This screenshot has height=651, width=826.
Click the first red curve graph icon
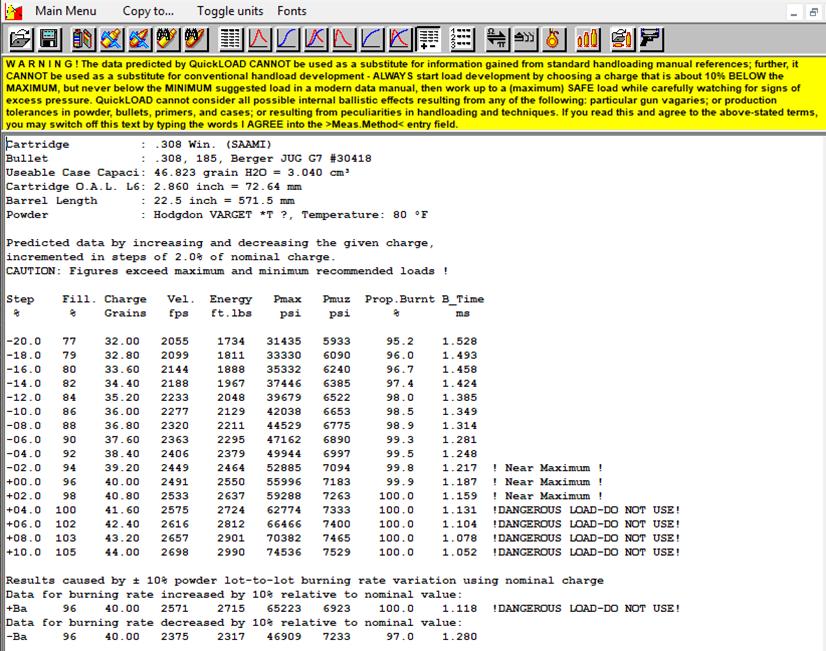pos(259,39)
